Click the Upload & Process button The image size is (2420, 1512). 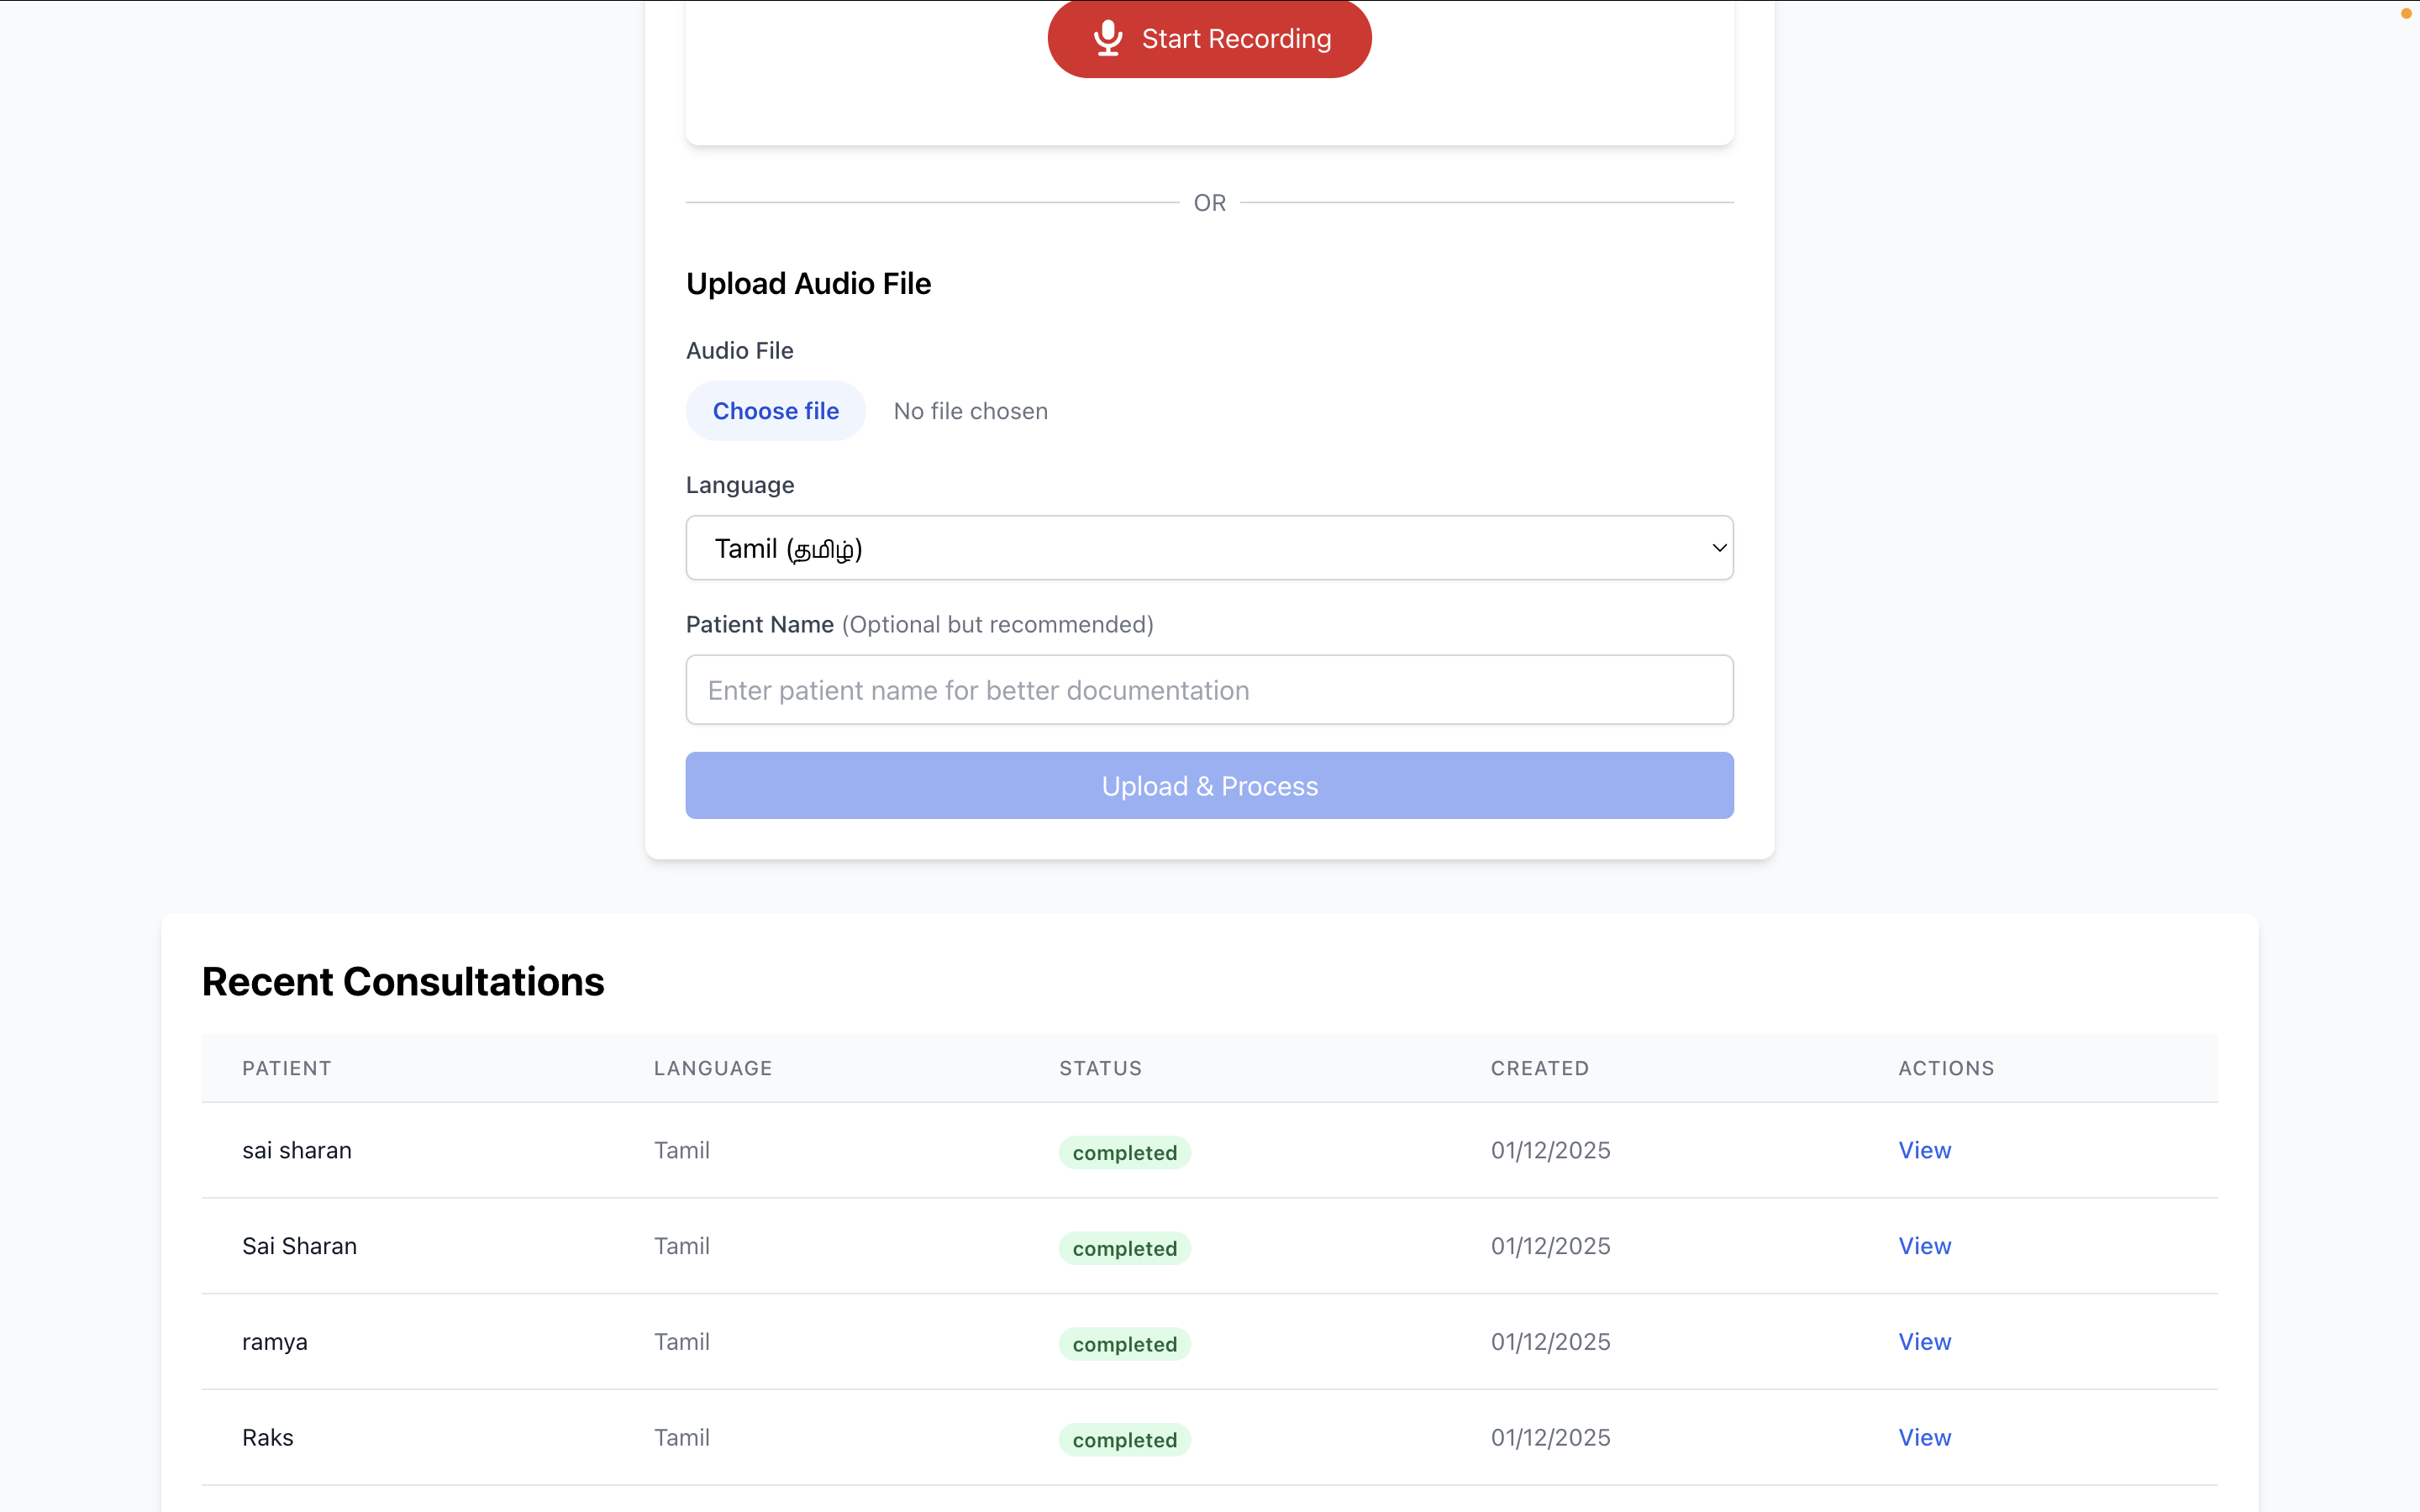coord(1208,786)
